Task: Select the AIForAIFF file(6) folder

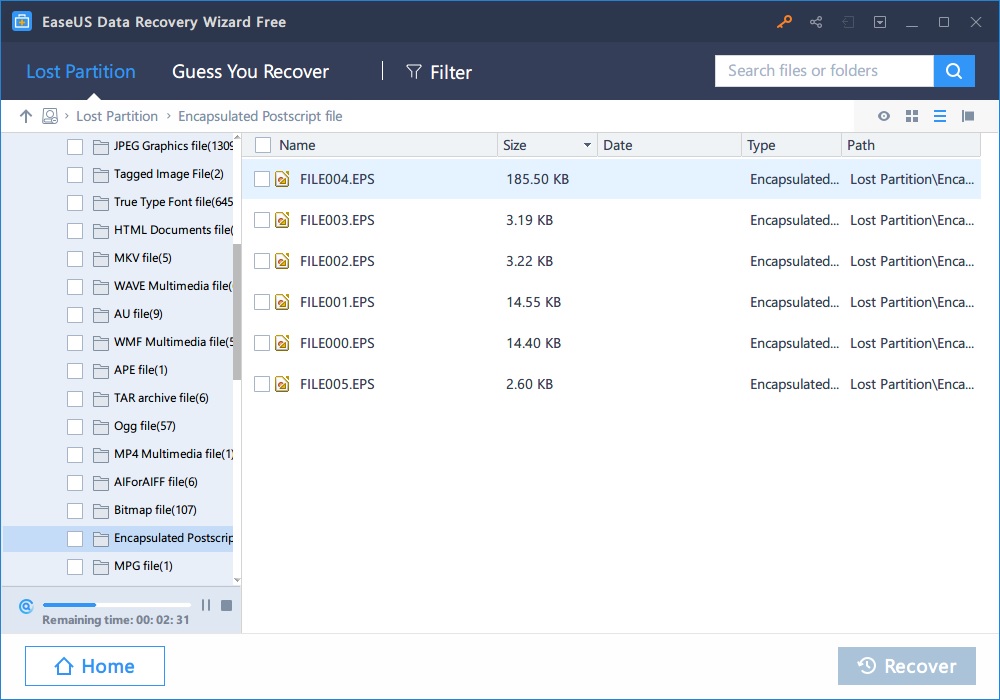Action: 156,483
